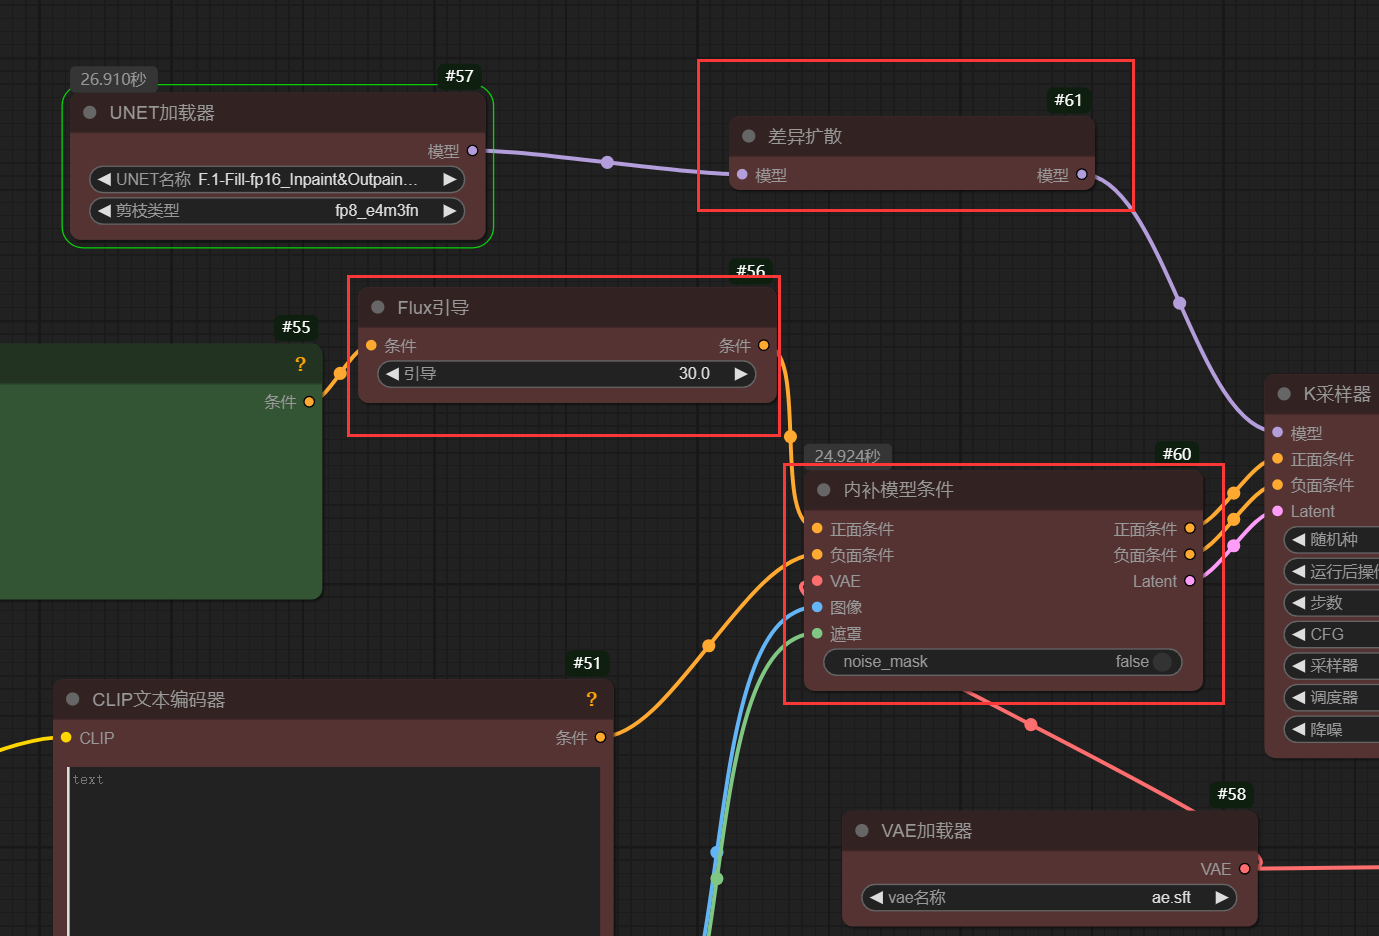This screenshot has height=936, width=1379.
Task: Select next vae名称 option with right arrow
Action: (1222, 898)
